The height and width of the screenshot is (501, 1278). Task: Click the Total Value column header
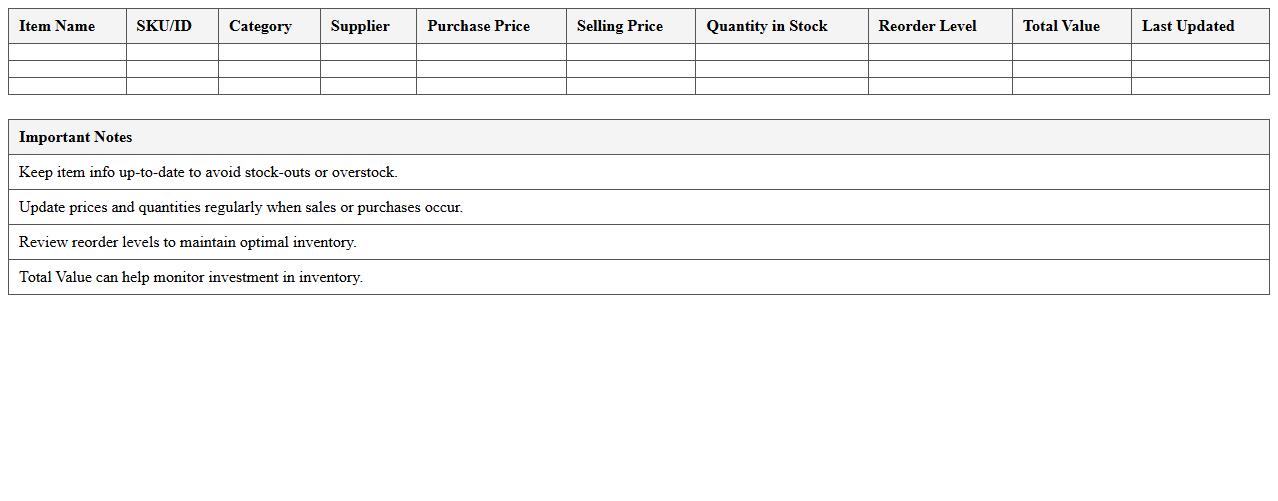click(1060, 26)
